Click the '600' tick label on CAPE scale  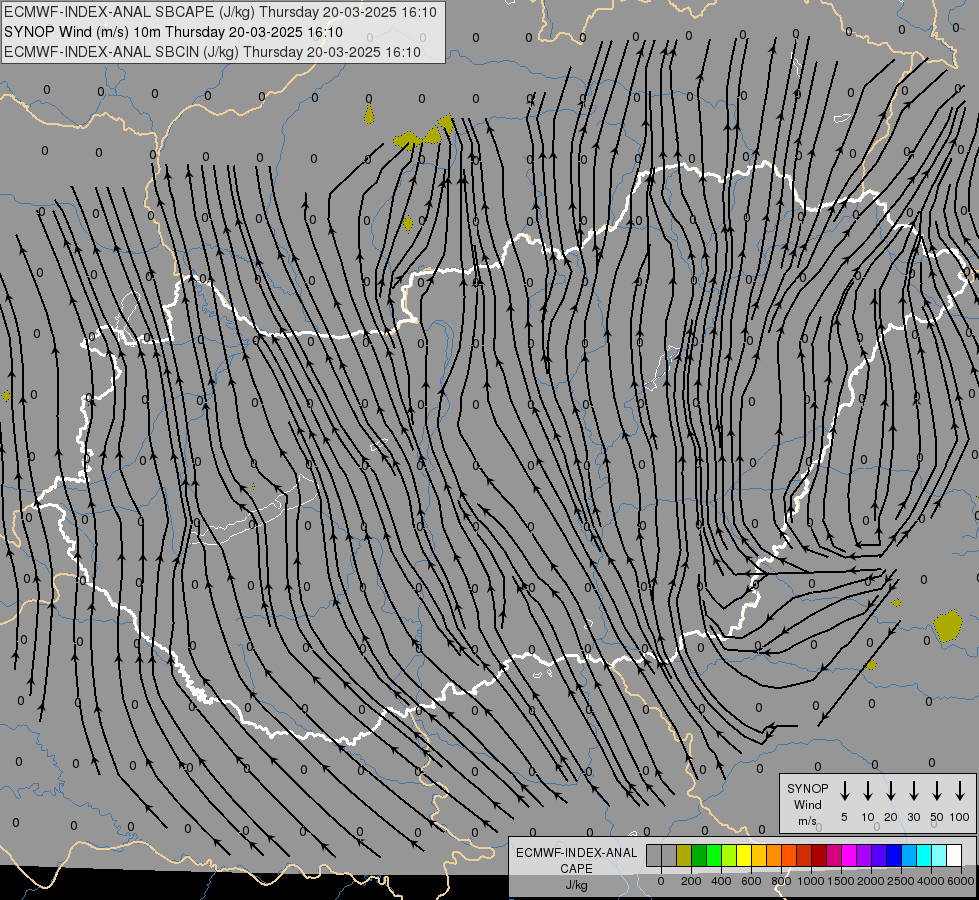click(x=751, y=881)
